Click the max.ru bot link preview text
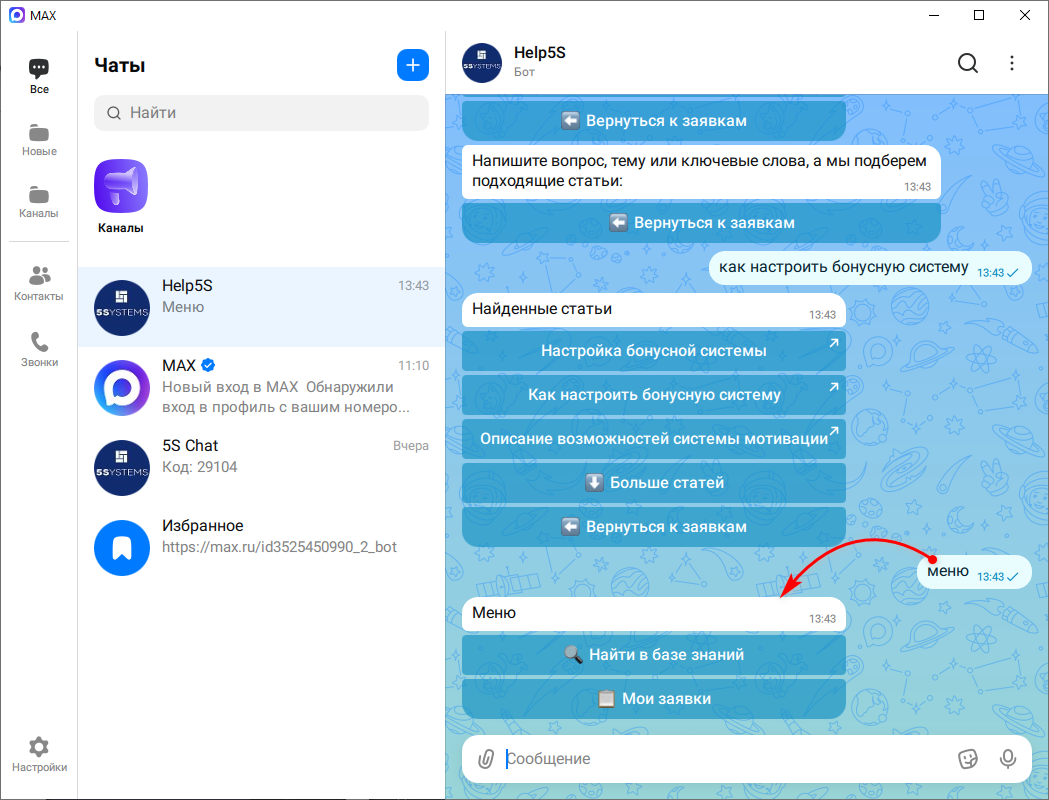 (279, 547)
